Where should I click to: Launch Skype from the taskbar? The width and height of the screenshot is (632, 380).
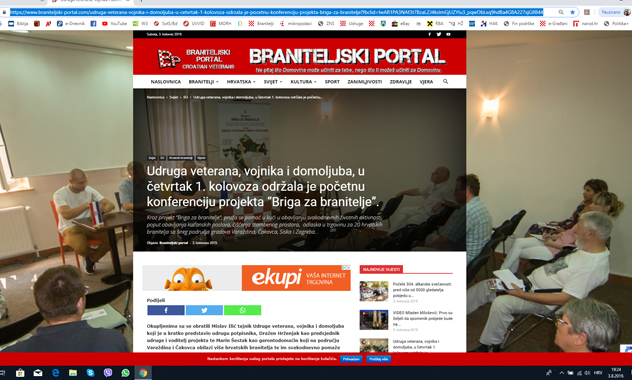[x=90, y=373]
